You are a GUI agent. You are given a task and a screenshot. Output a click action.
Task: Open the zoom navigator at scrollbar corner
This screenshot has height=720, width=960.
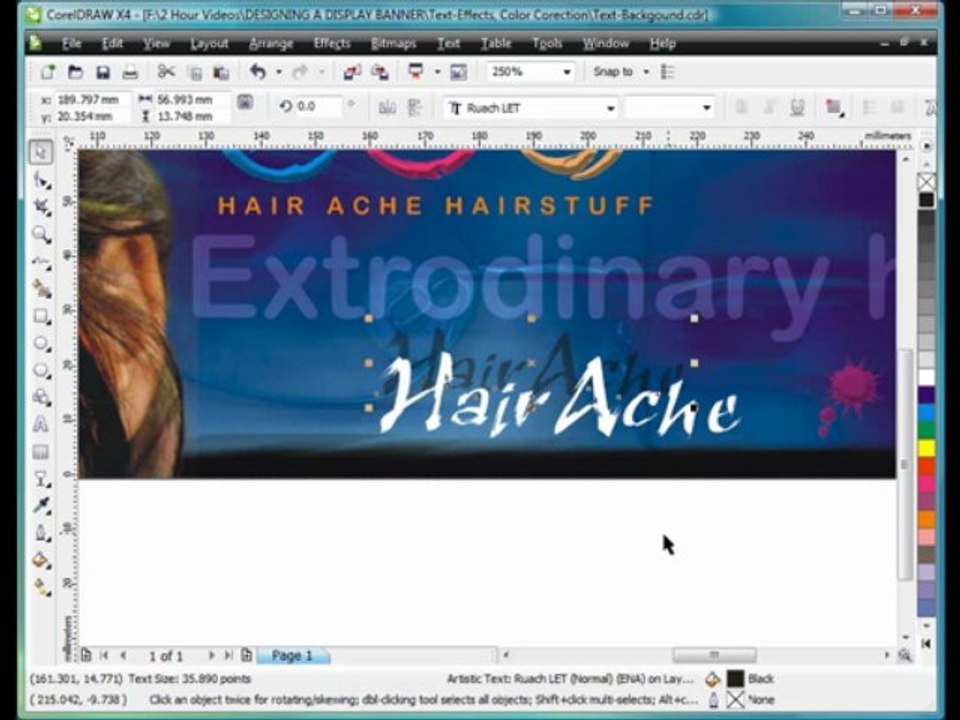click(x=904, y=656)
